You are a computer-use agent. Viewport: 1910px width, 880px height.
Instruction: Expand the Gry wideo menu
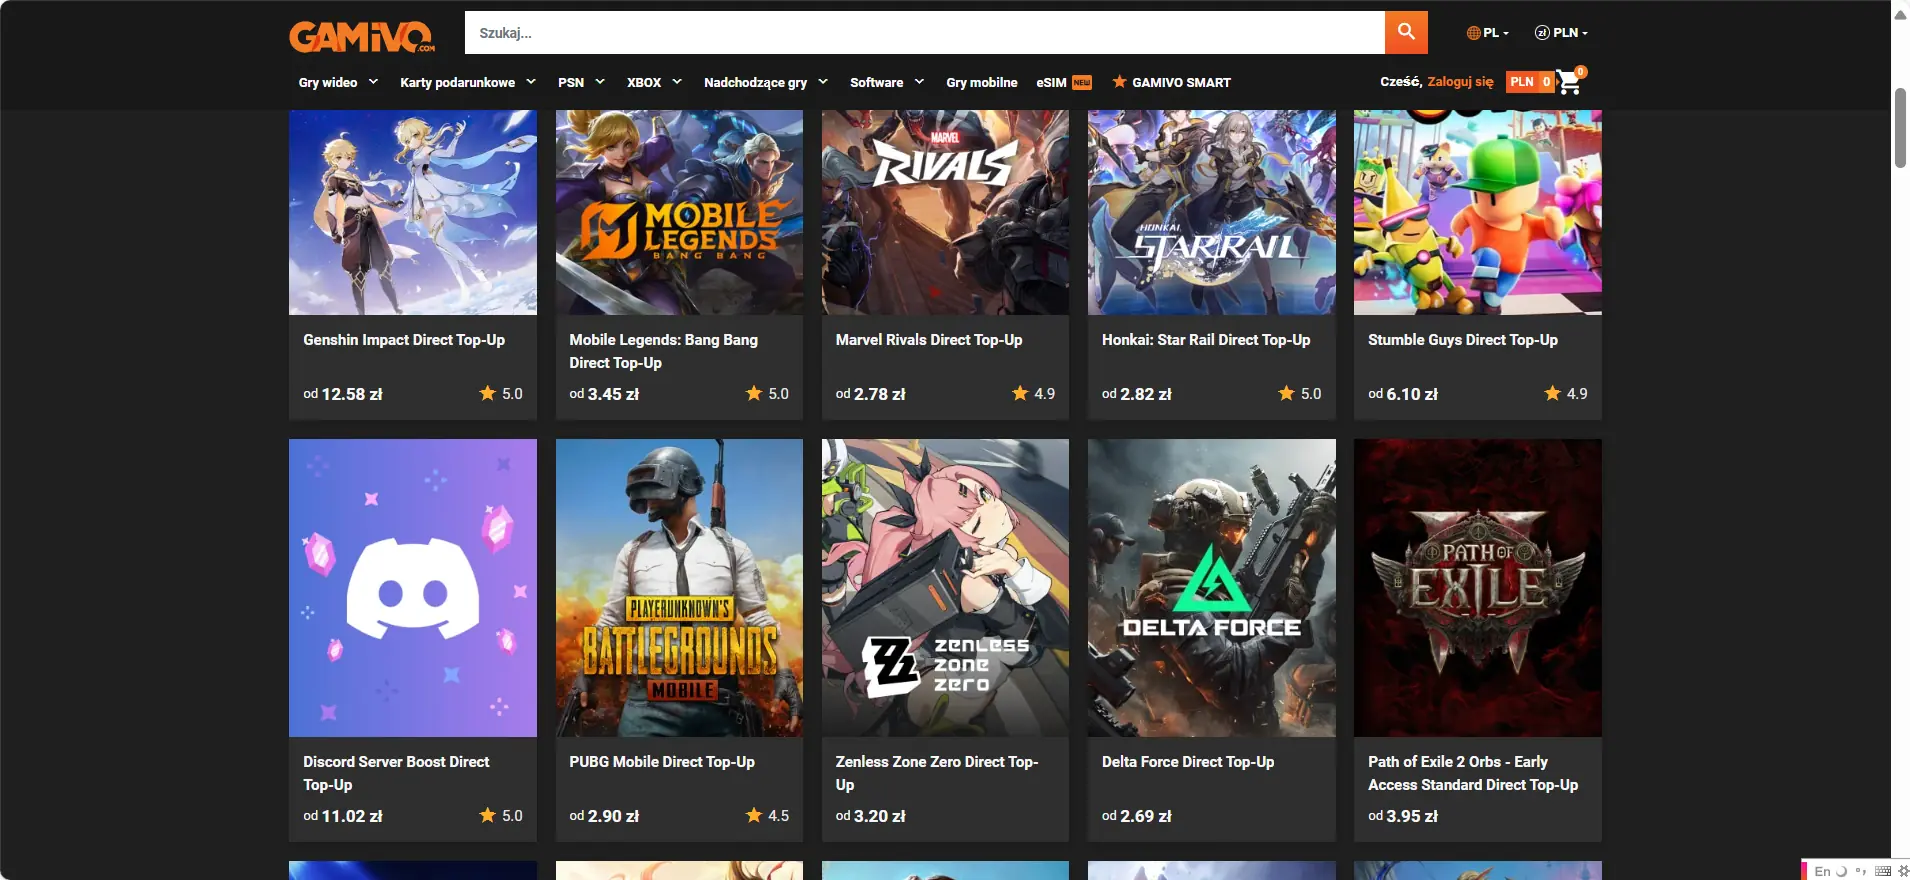point(338,82)
